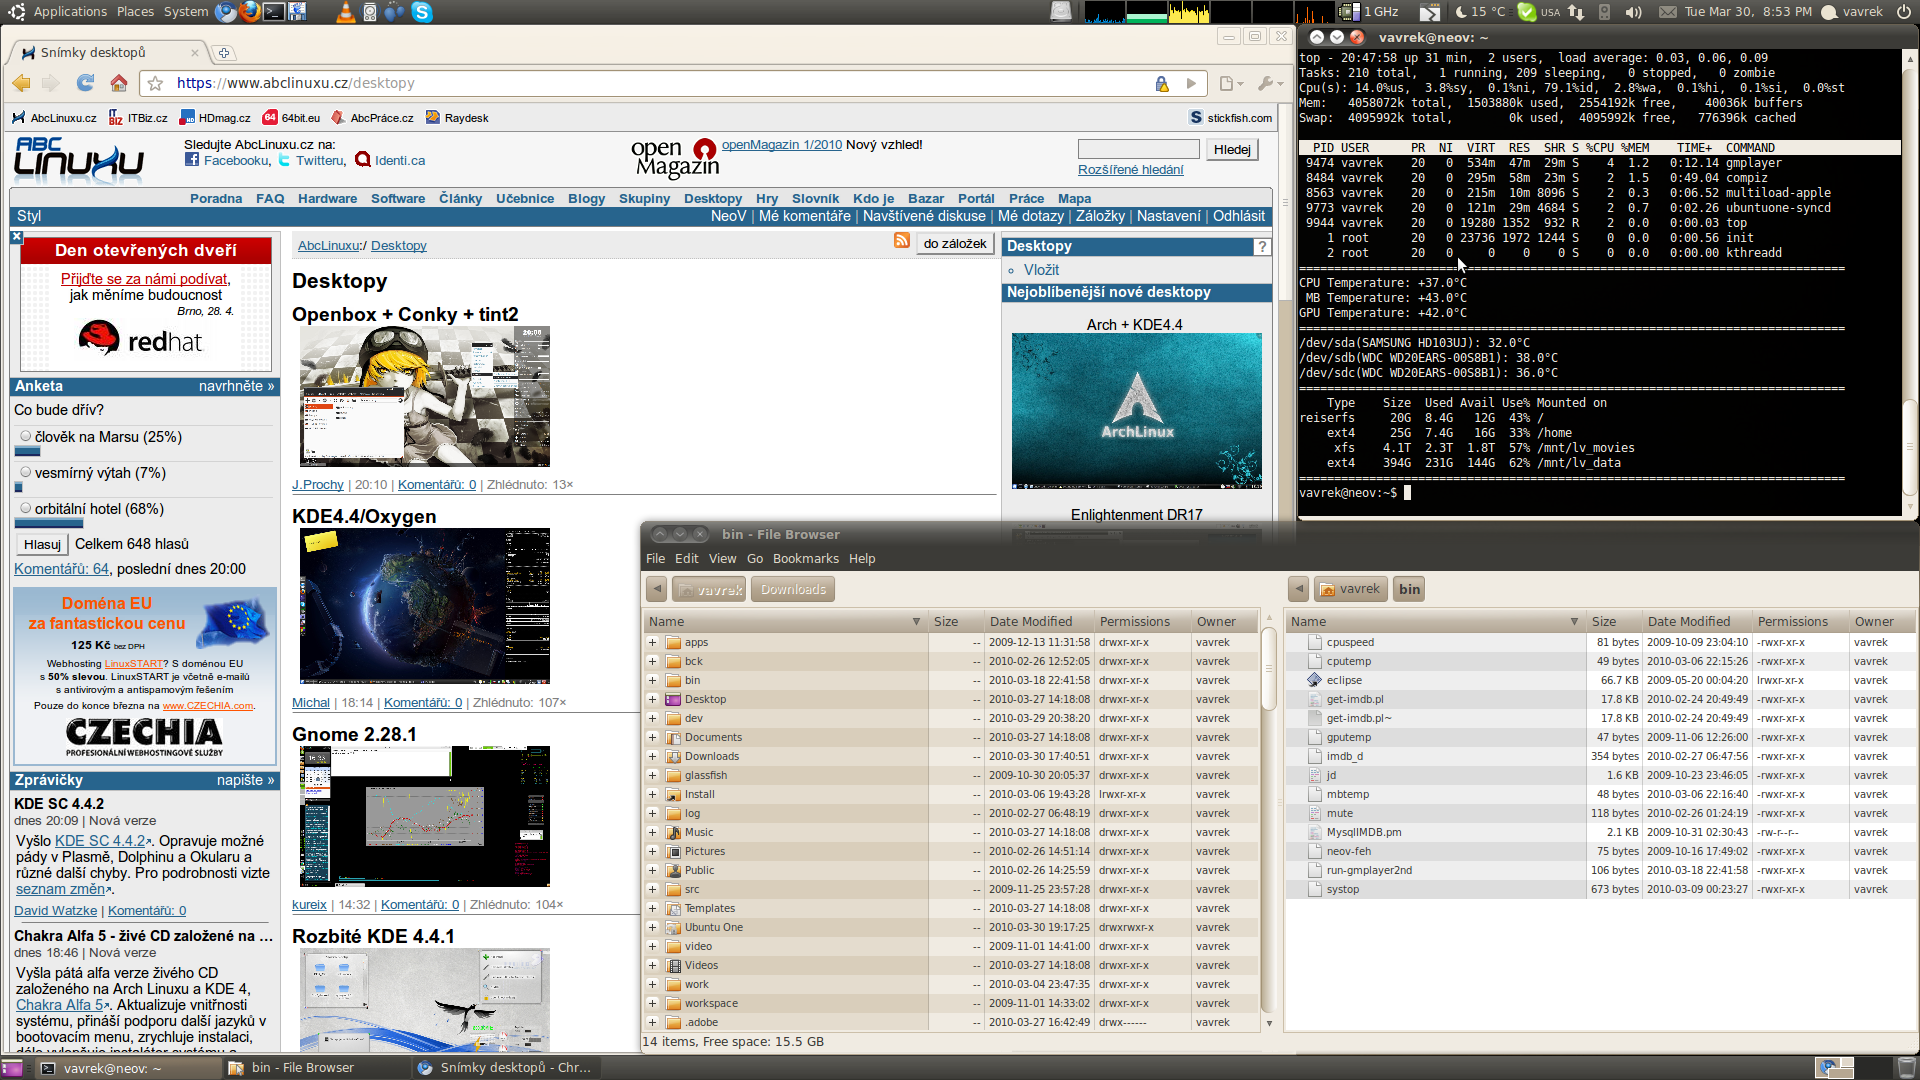Expand the Desktop folder in file tree
Screen dimensions: 1920x1080
(x=653, y=700)
